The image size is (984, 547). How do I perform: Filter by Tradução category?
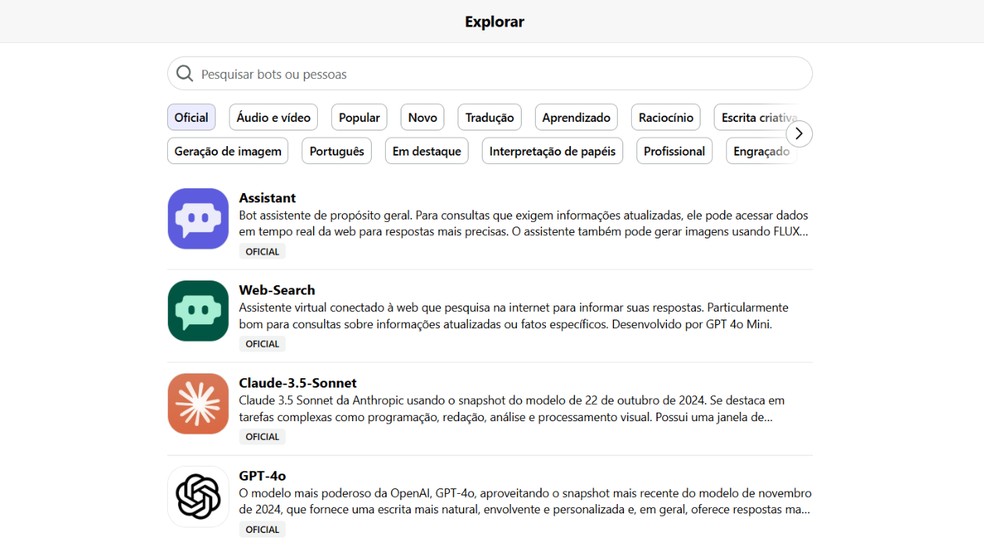click(x=490, y=117)
